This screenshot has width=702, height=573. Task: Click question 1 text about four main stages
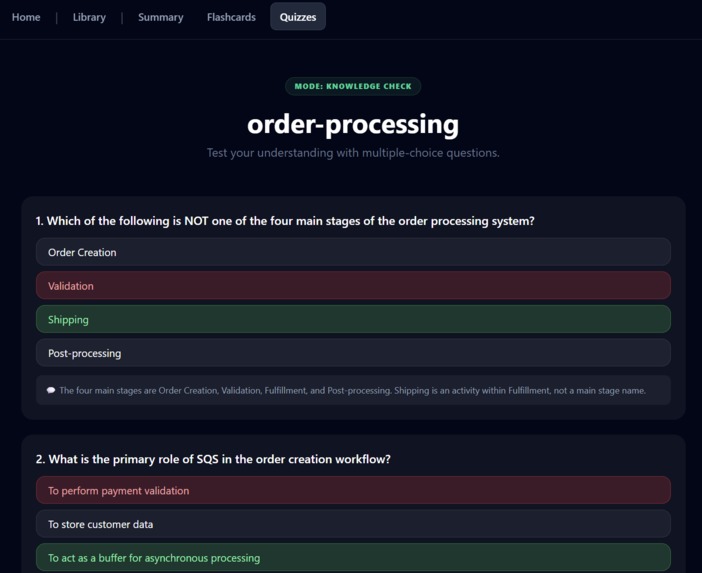point(285,221)
